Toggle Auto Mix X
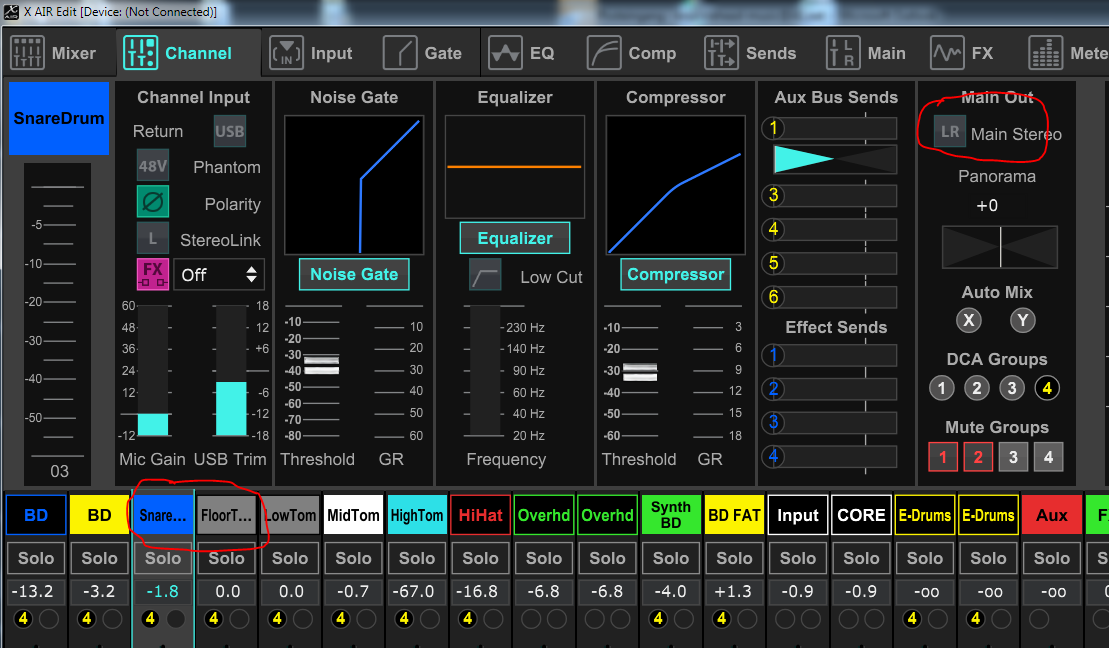The image size is (1109, 648). [969, 320]
